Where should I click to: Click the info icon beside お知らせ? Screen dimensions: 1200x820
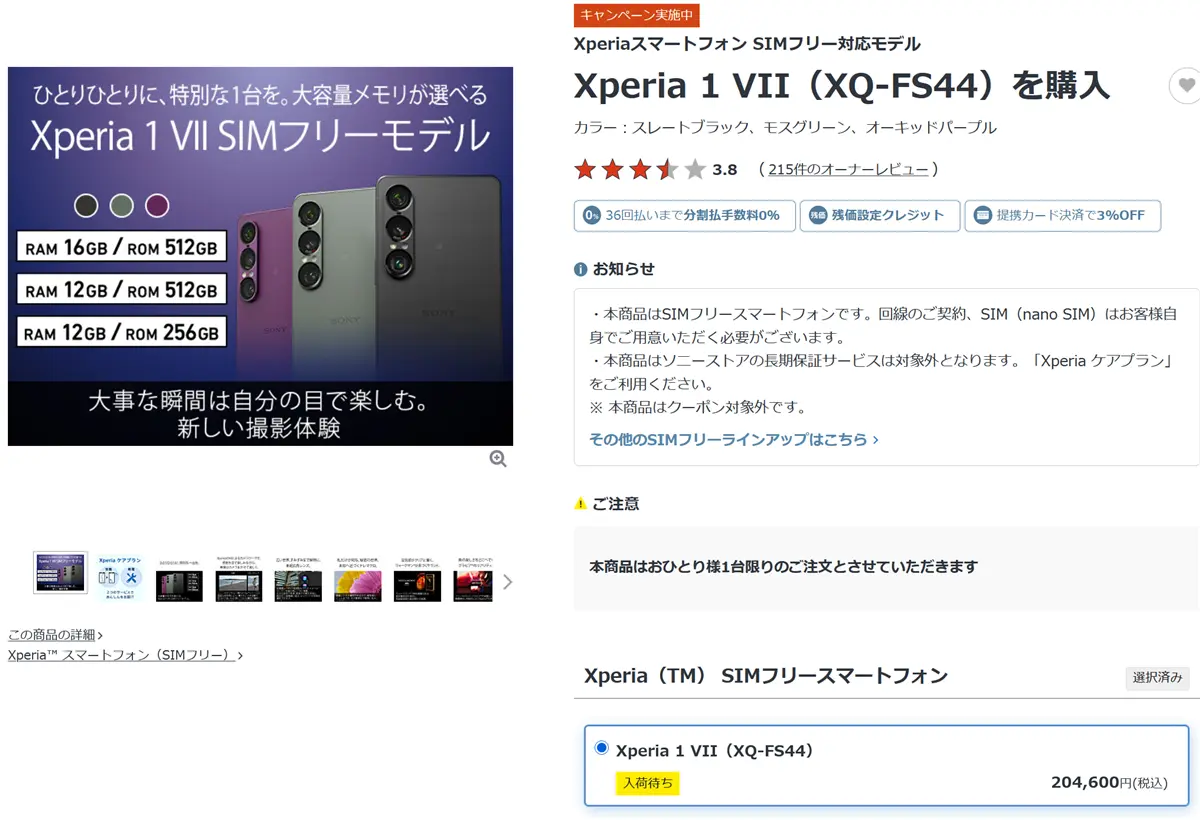[x=580, y=269]
